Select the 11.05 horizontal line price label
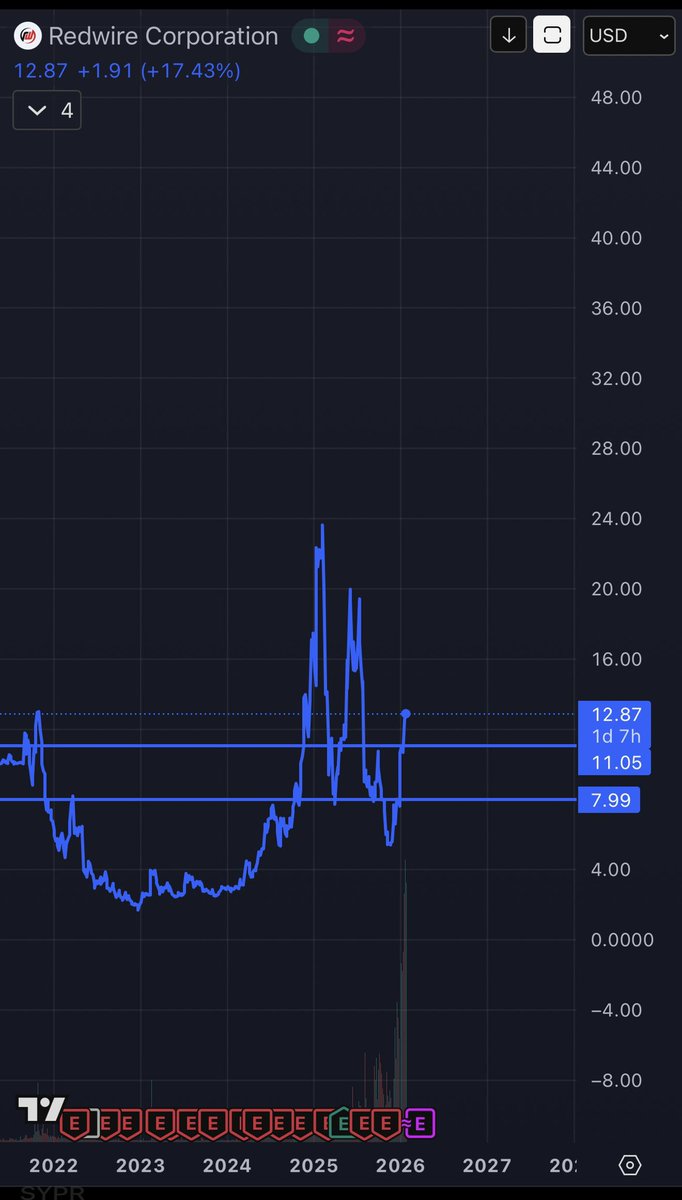Screen dimensions: 682x1200 pos(615,763)
